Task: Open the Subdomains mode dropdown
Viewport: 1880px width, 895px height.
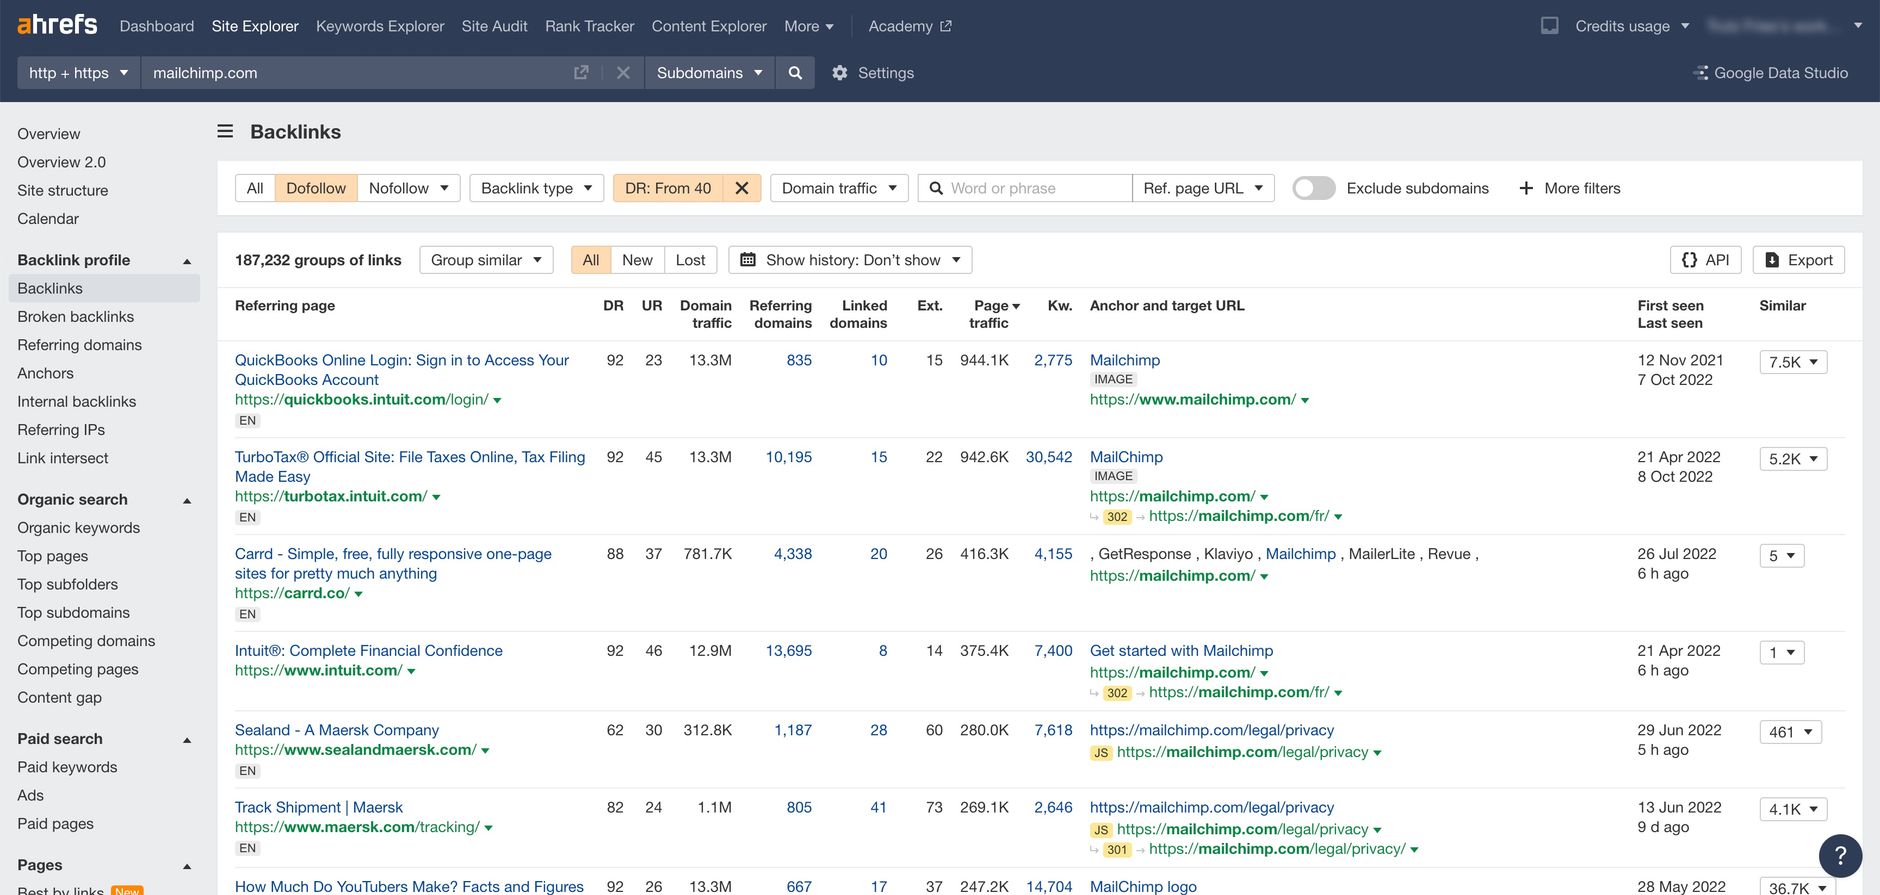Action: 709,73
